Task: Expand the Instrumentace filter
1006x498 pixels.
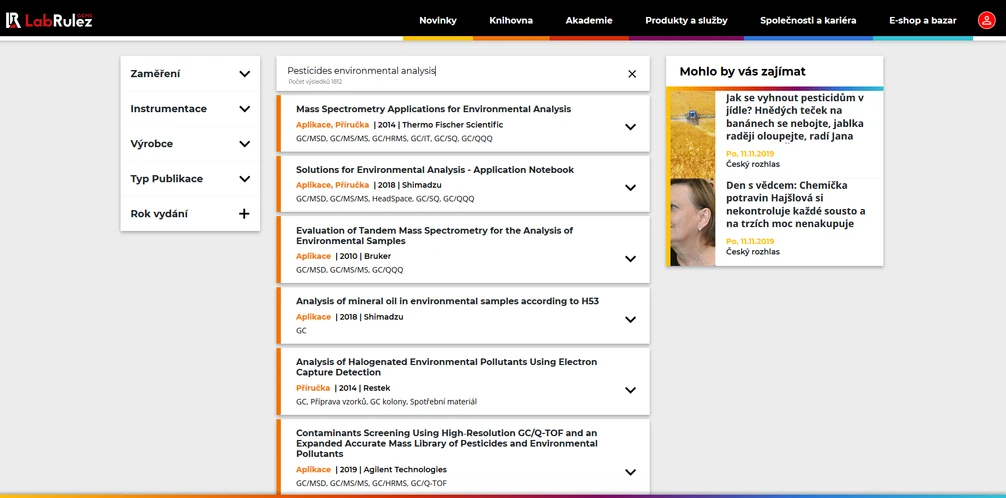Action: [x=244, y=109]
